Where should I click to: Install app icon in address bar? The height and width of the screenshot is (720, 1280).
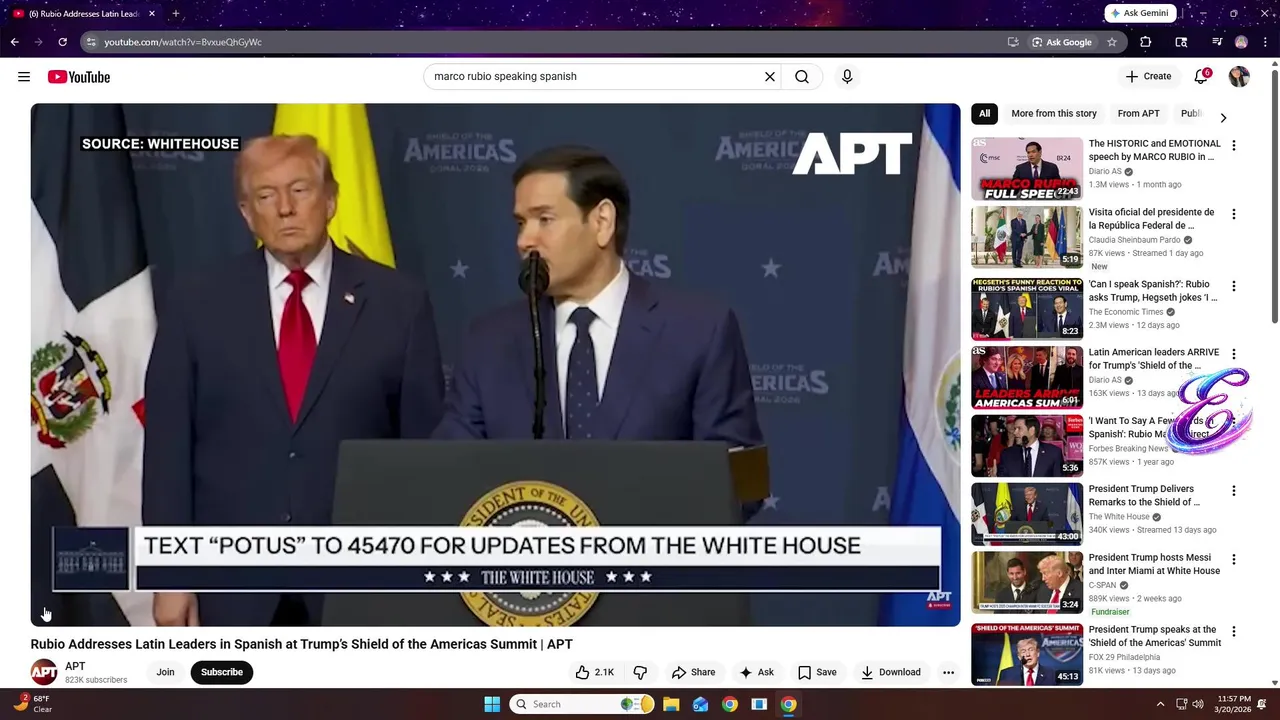point(1013,42)
